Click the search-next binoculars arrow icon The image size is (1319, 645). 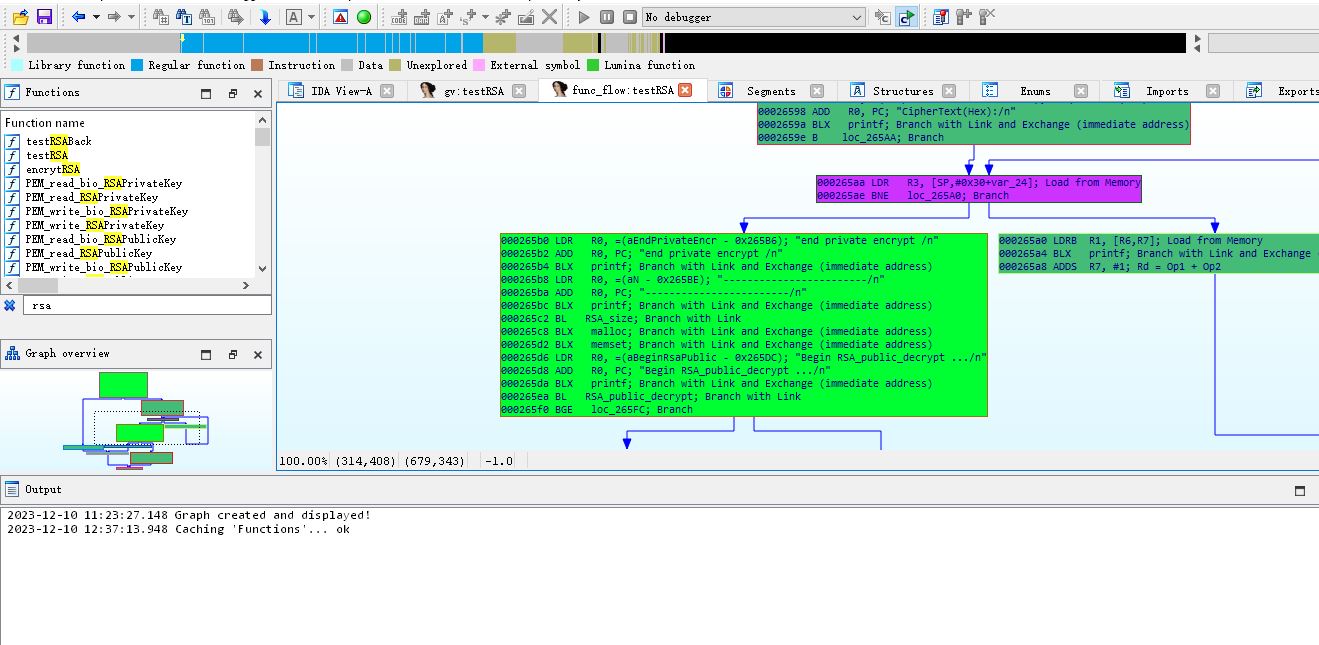pos(236,17)
